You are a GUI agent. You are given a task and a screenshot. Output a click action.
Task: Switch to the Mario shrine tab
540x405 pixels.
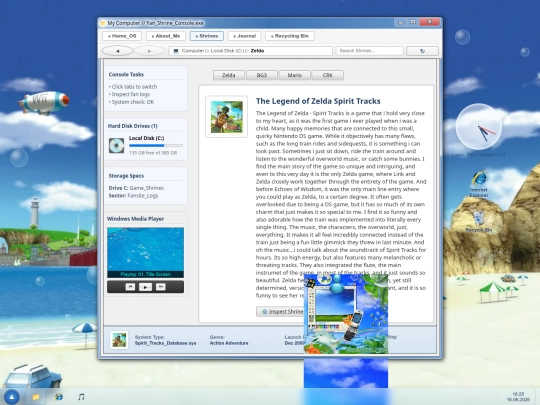[295, 75]
